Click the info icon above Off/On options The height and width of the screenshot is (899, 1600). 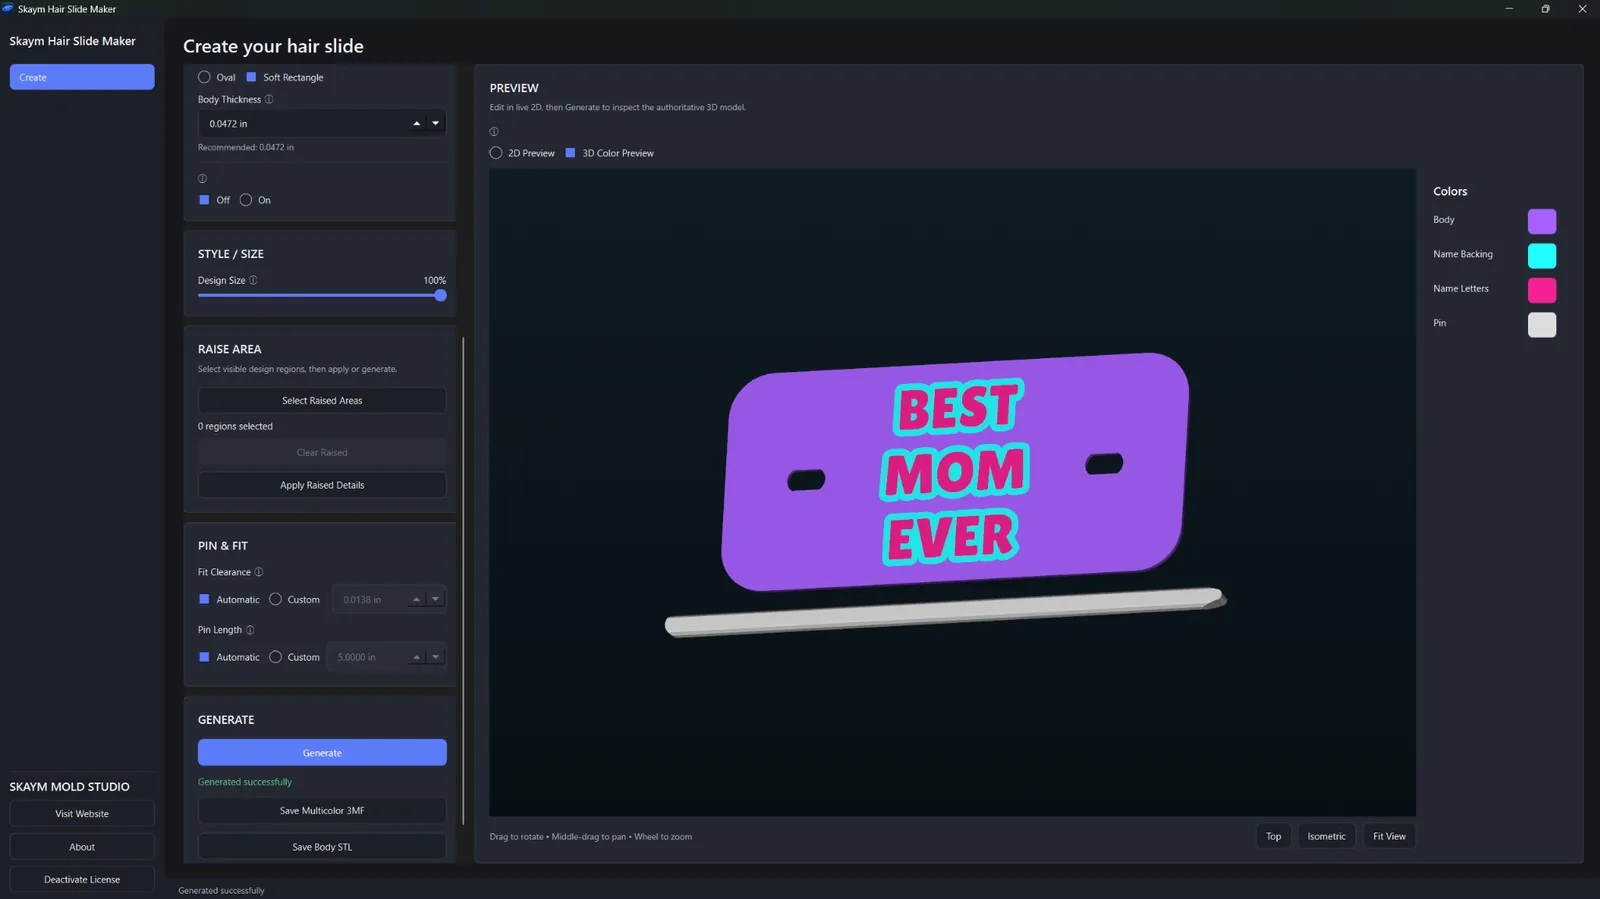pyautogui.click(x=202, y=179)
